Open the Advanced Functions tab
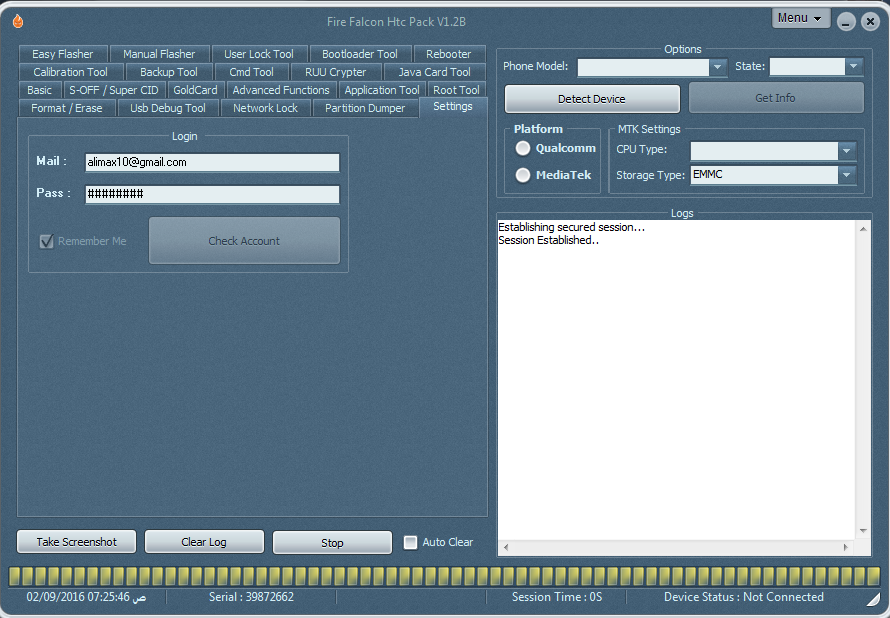890x618 pixels. (281, 90)
